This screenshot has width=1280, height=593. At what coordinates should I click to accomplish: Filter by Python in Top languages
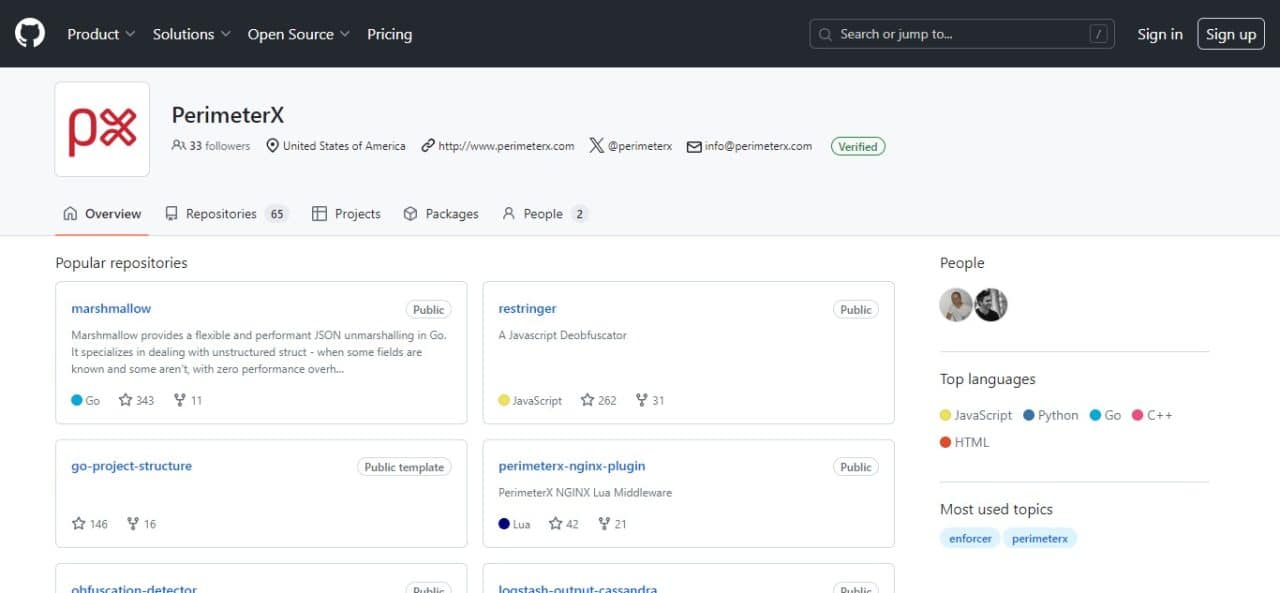(1051, 415)
